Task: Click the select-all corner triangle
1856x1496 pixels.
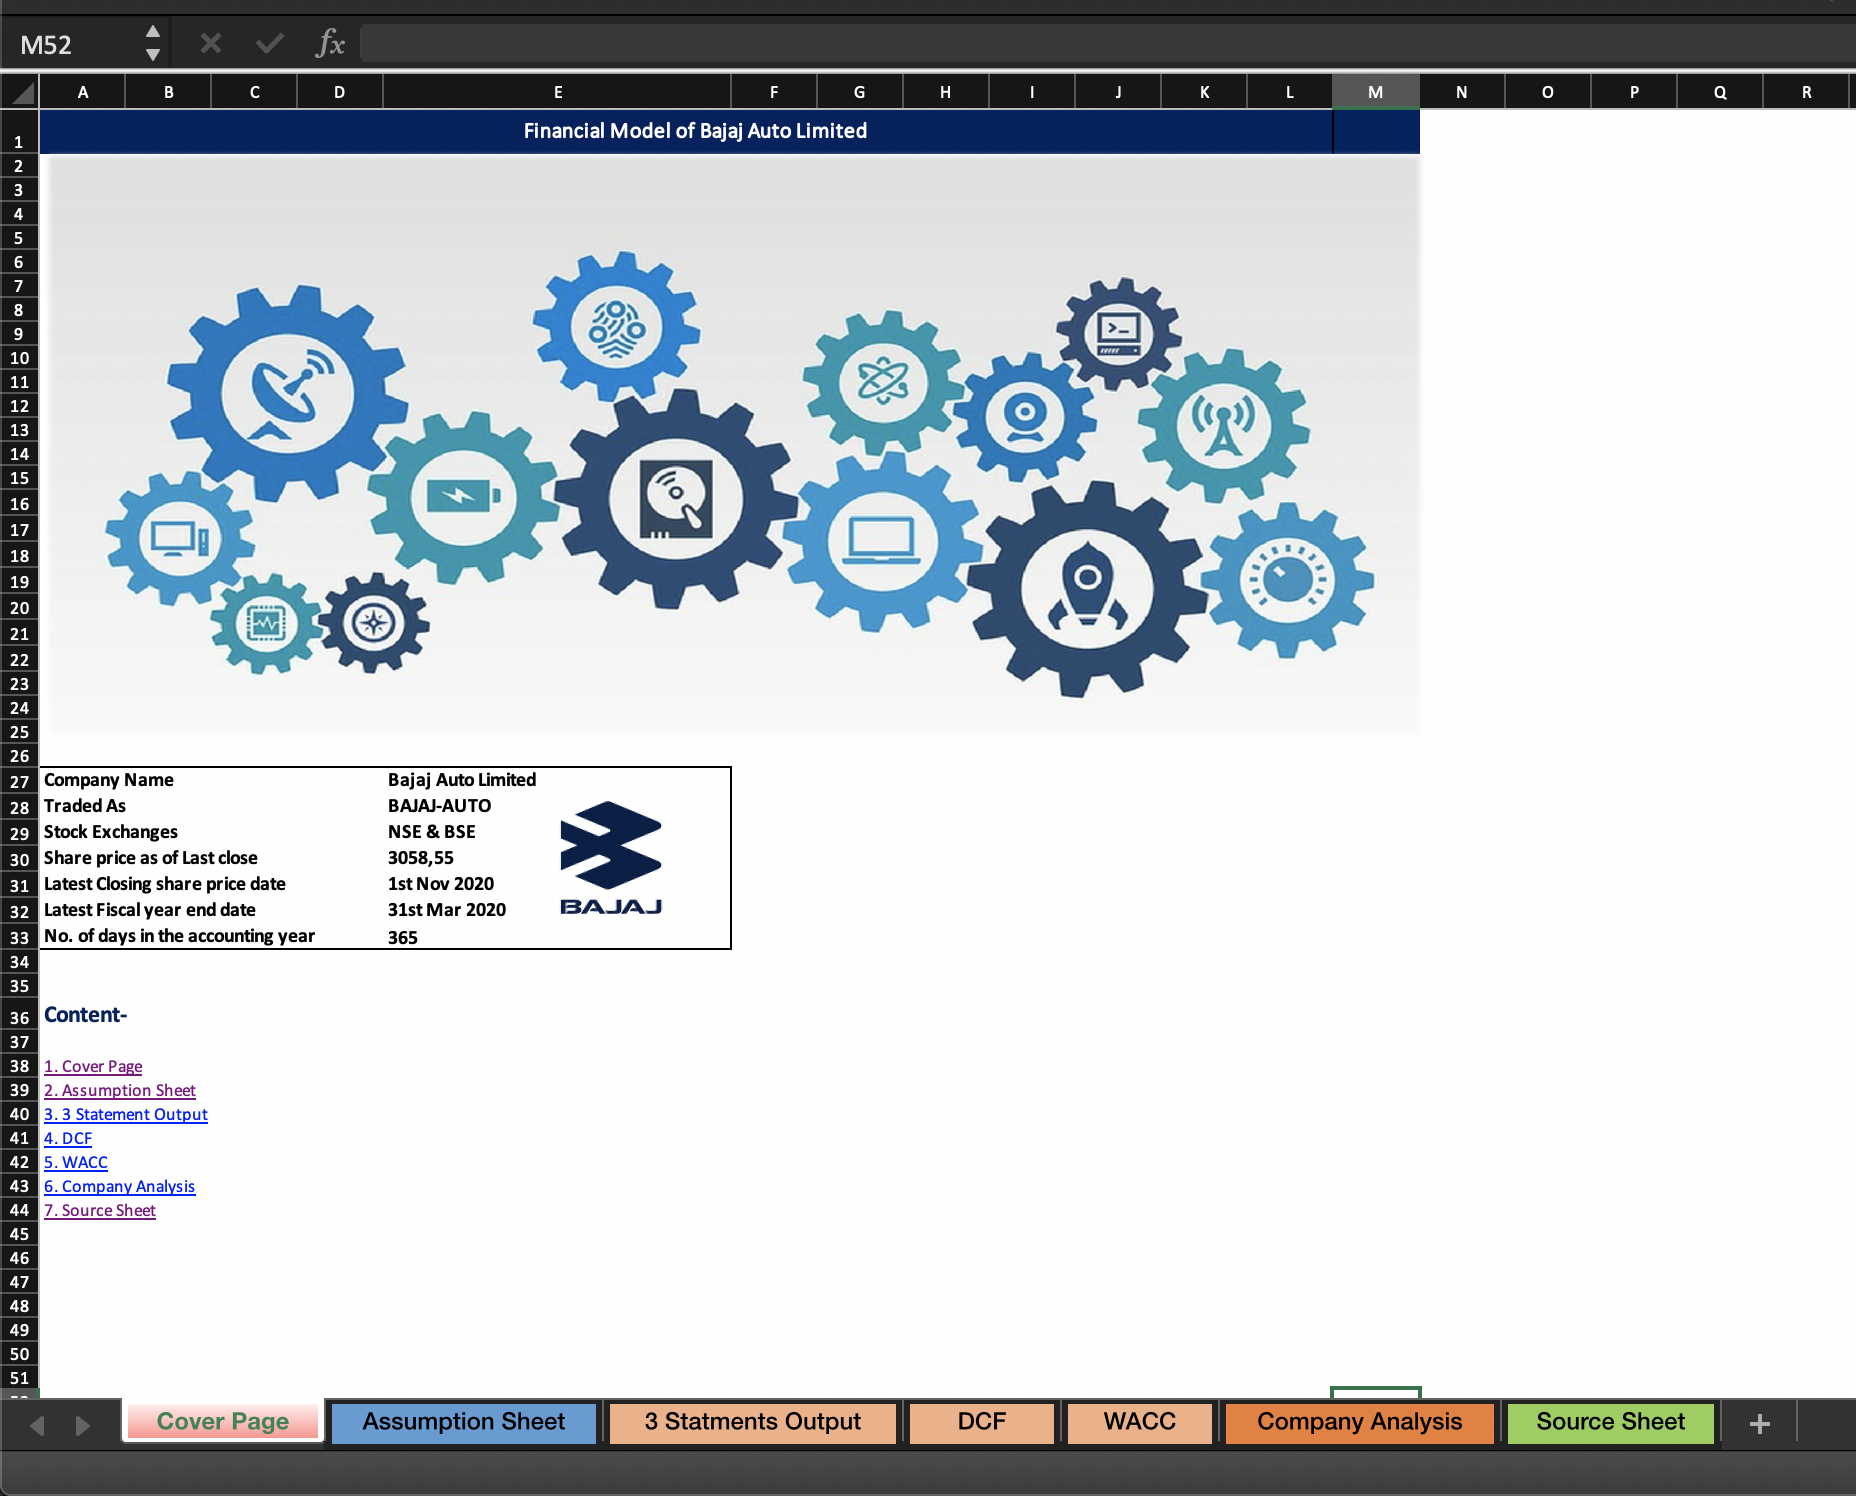Action: coord(20,93)
